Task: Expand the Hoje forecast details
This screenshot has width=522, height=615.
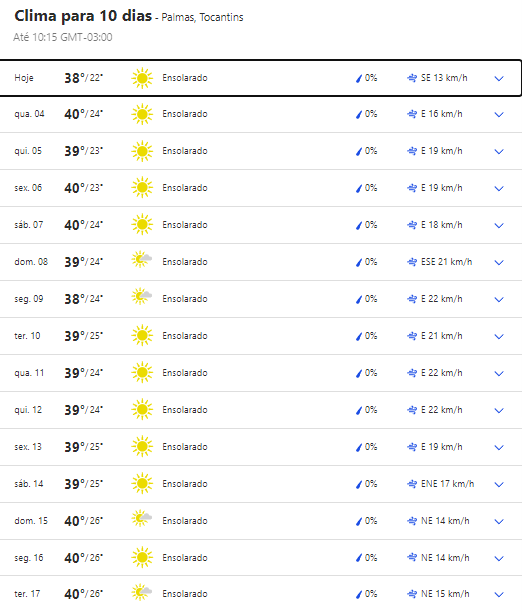Action: 499,78
